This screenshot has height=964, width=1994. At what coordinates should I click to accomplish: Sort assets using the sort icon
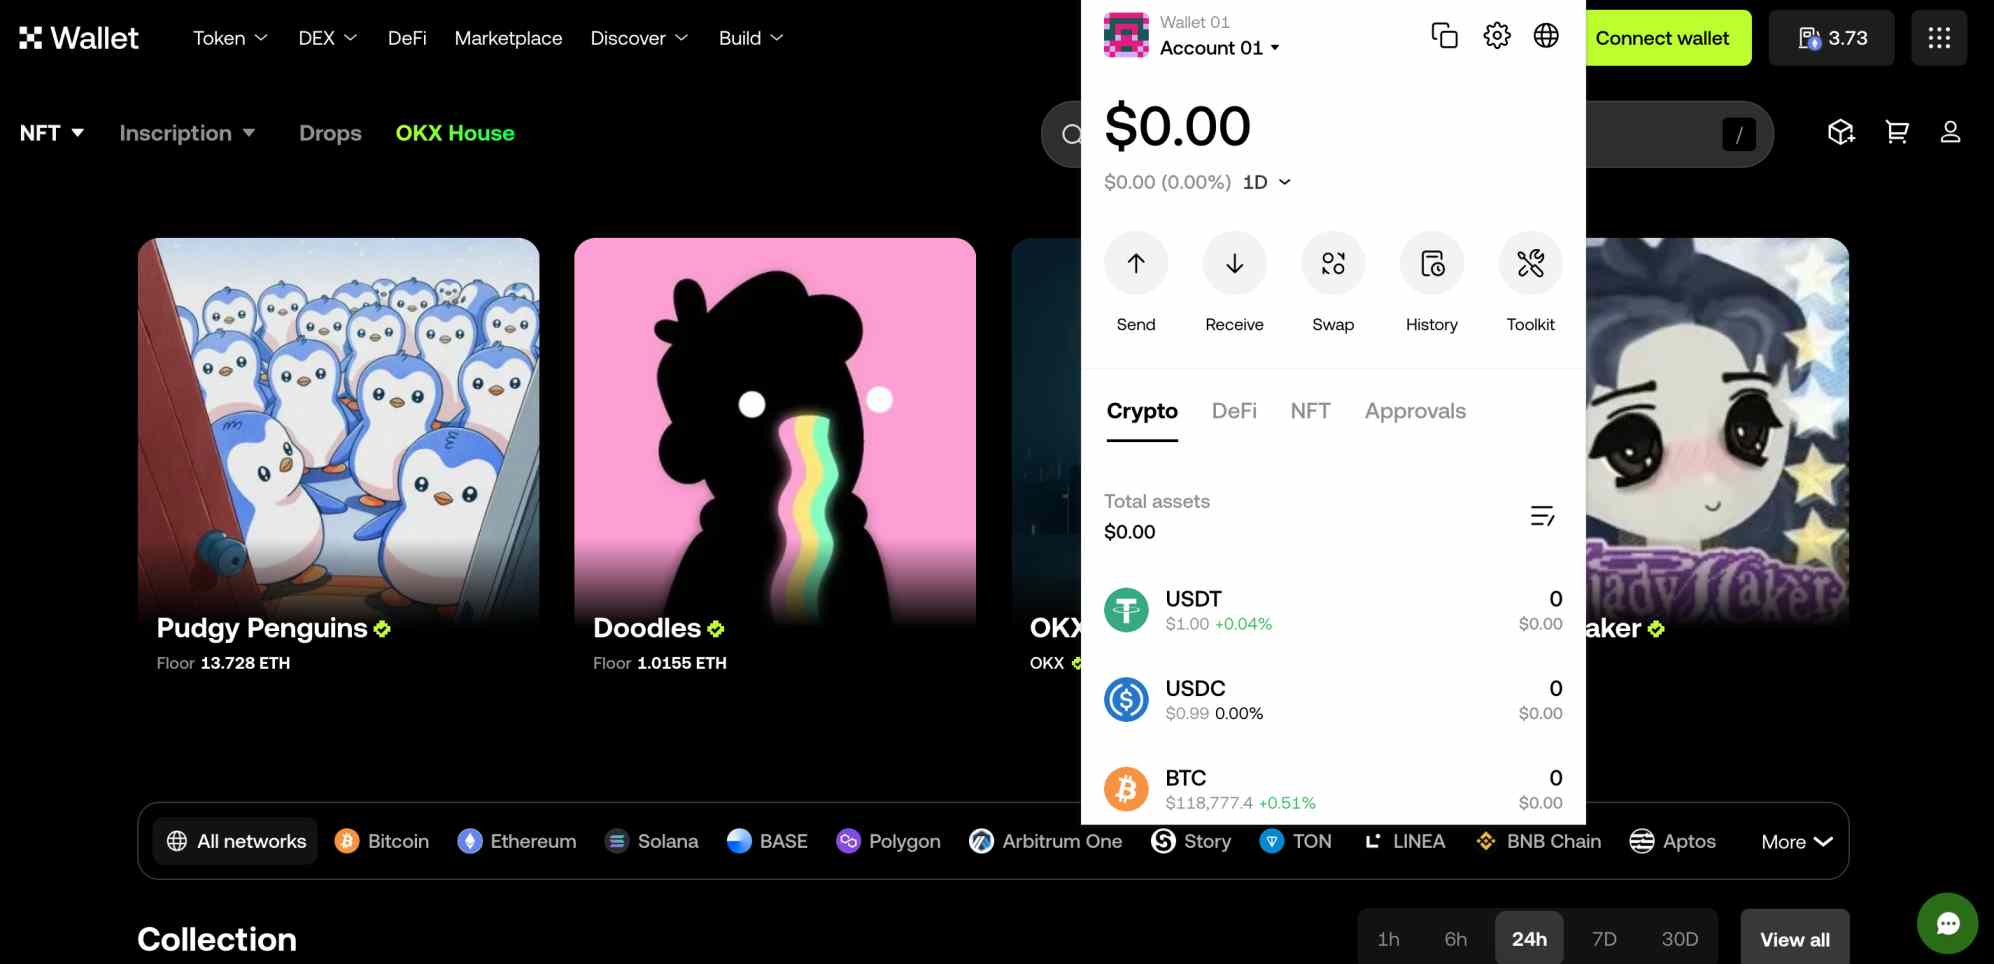pos(1541,516)
